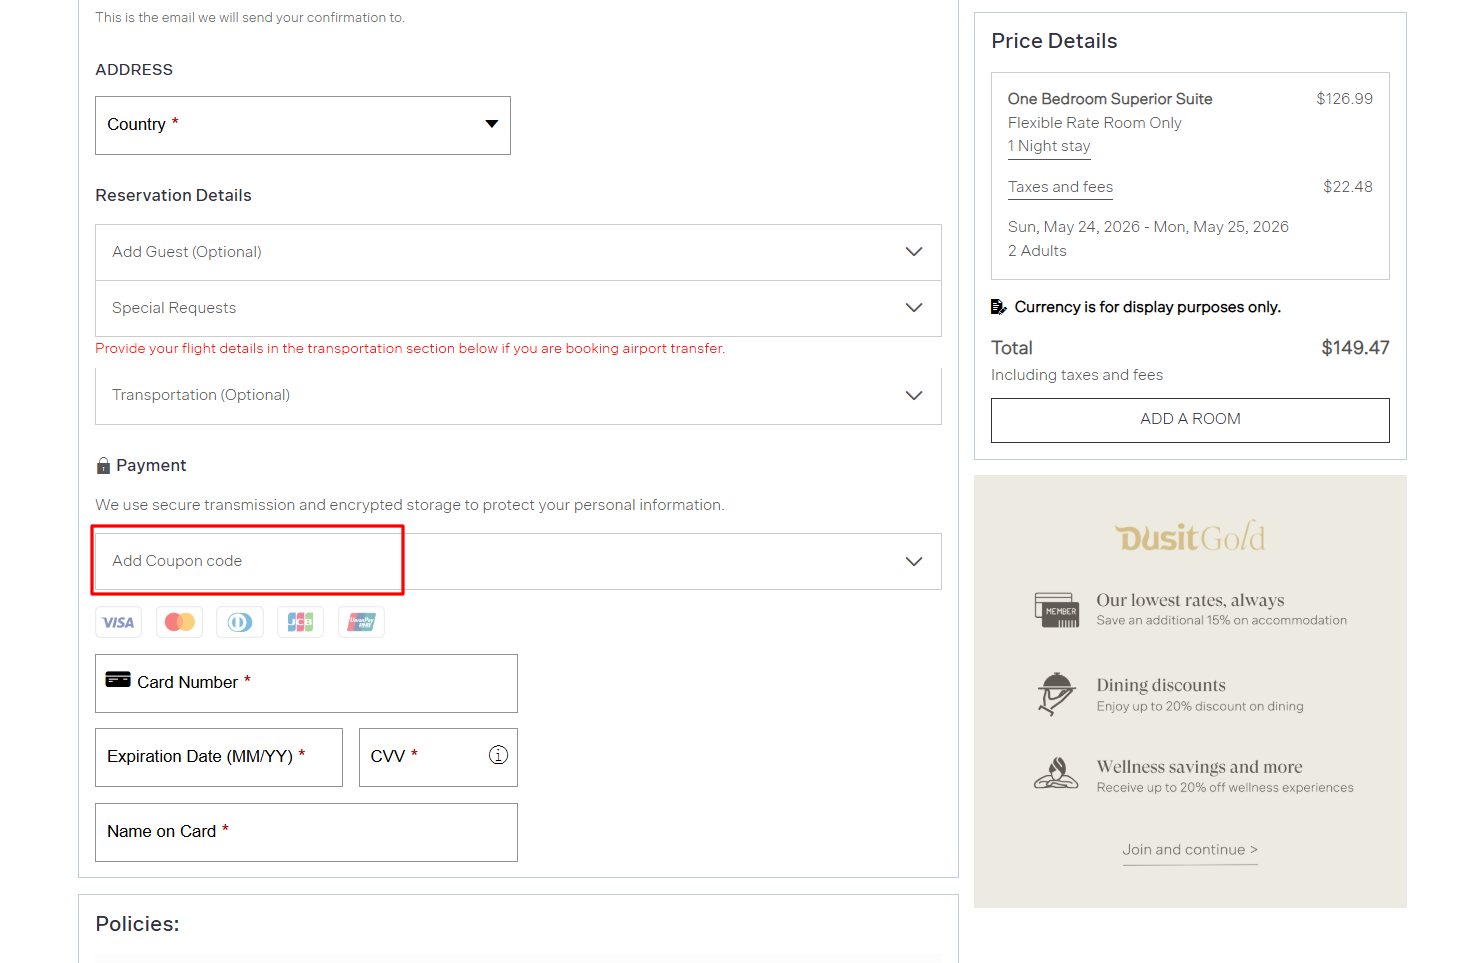Click the ADD A ROOM button
The width and height of the screenshot is (1470, 963).
[x=1190, y=420]
